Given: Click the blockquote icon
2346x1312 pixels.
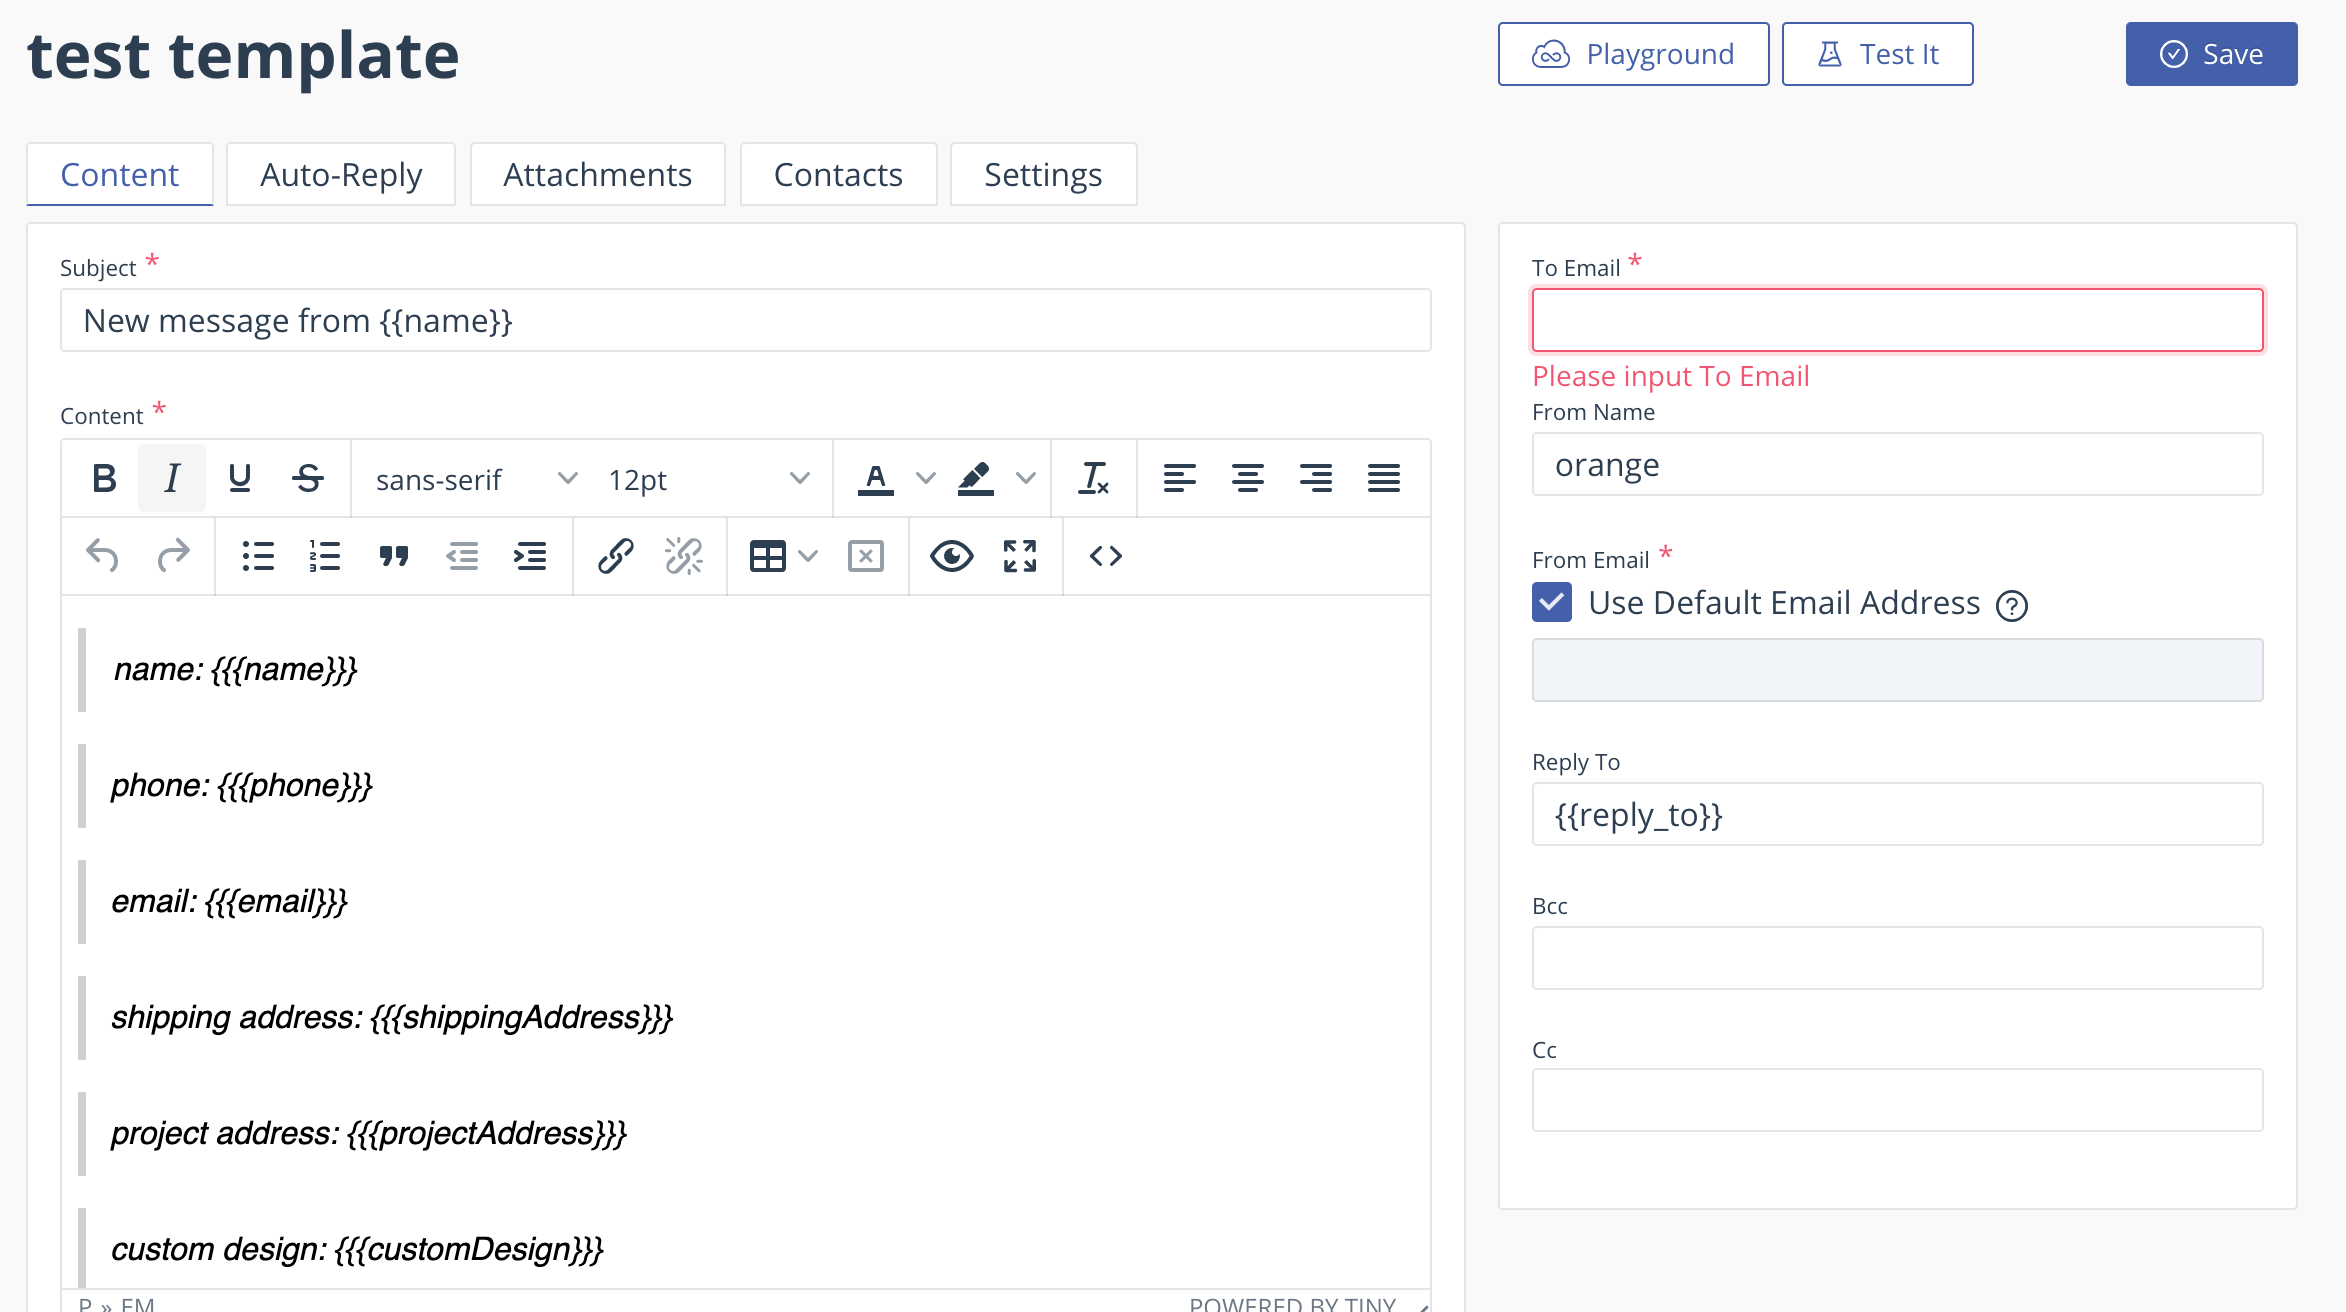Looking at the screenshot, I should [394, 556].
